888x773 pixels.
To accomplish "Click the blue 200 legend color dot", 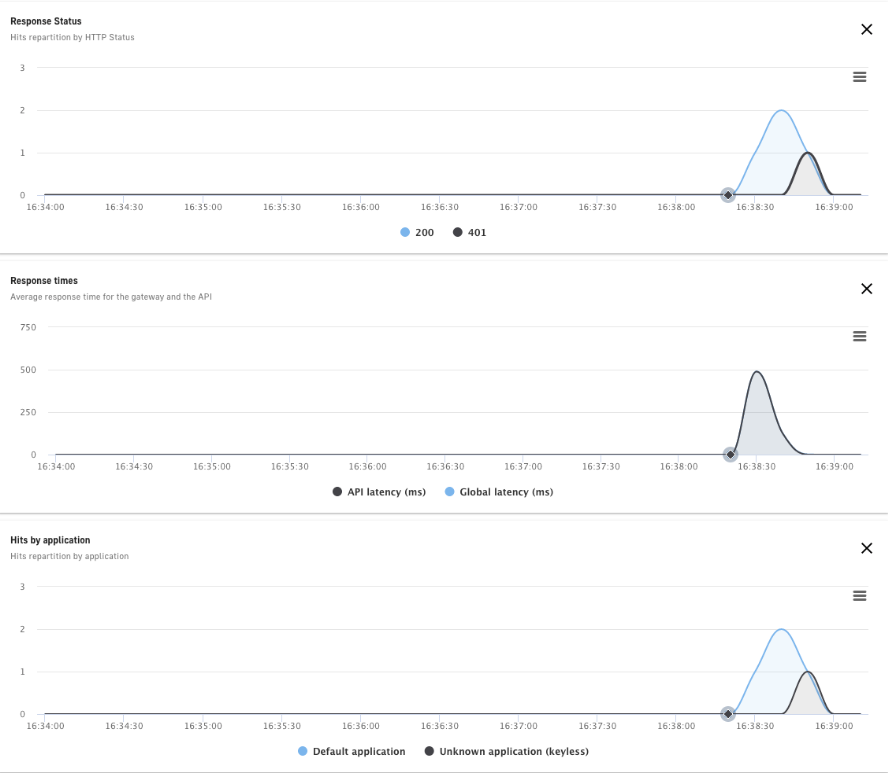I will 405,232.
